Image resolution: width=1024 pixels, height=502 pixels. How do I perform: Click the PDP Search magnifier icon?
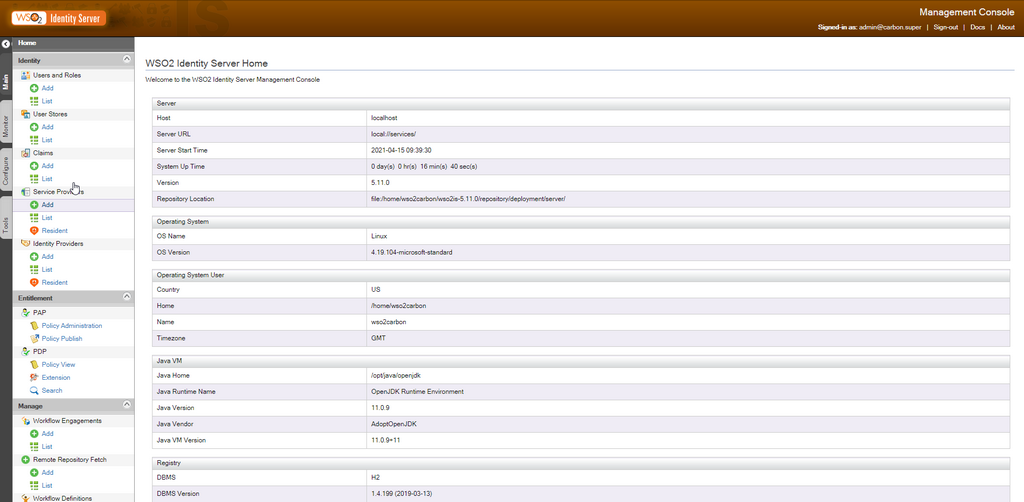pos(34,391)
